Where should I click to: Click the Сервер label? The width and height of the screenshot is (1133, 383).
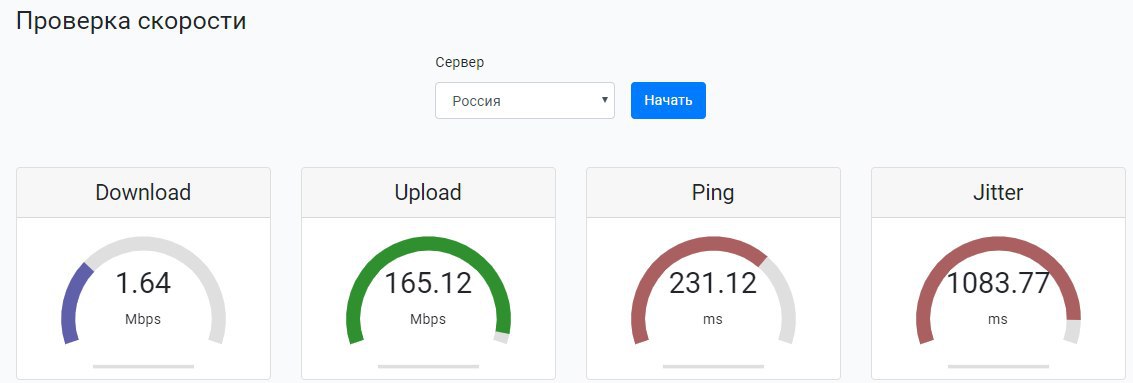coord(460,62)
